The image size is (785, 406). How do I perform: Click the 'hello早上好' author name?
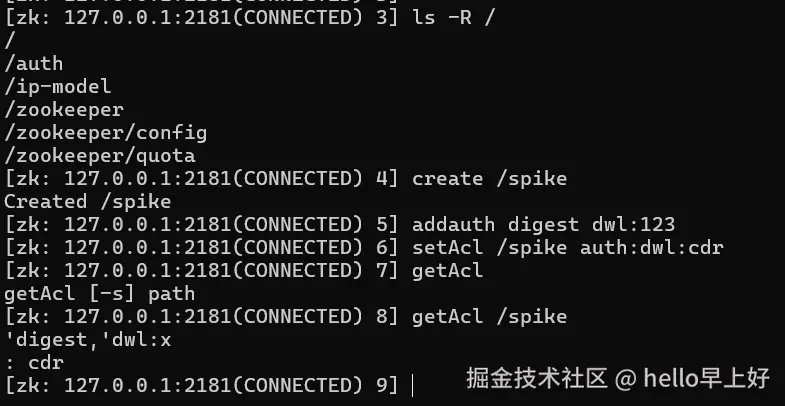point(706,378)
